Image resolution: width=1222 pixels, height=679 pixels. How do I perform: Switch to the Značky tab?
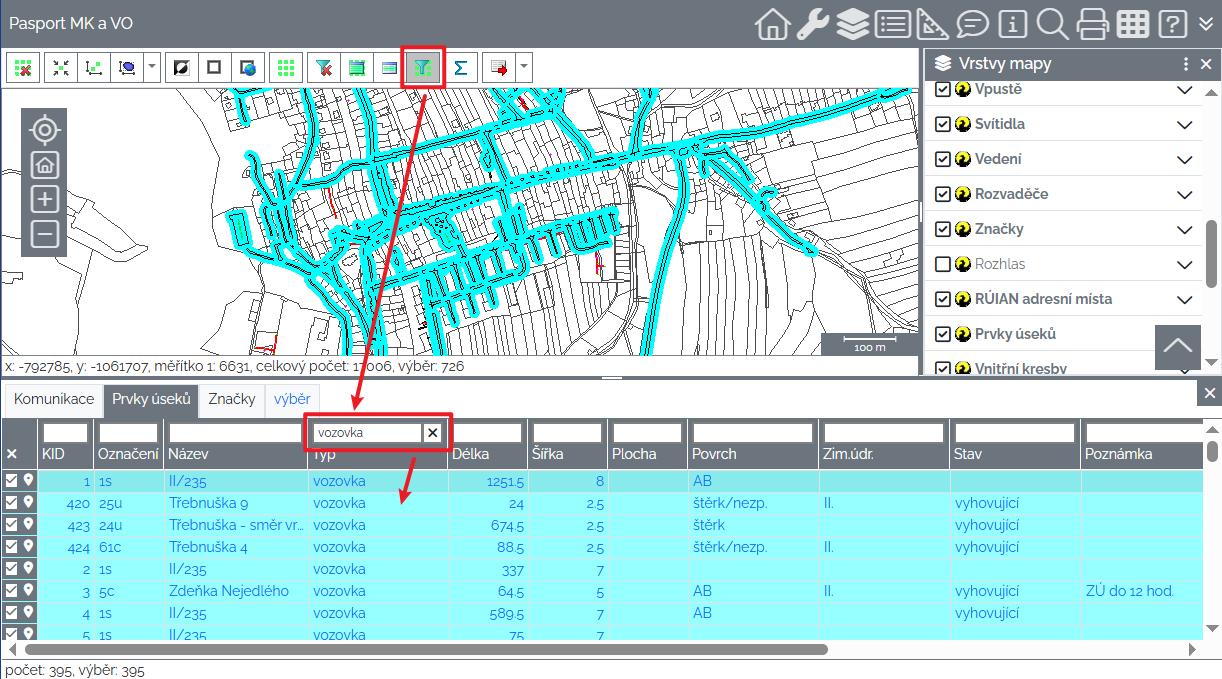[x=231, y=399]
